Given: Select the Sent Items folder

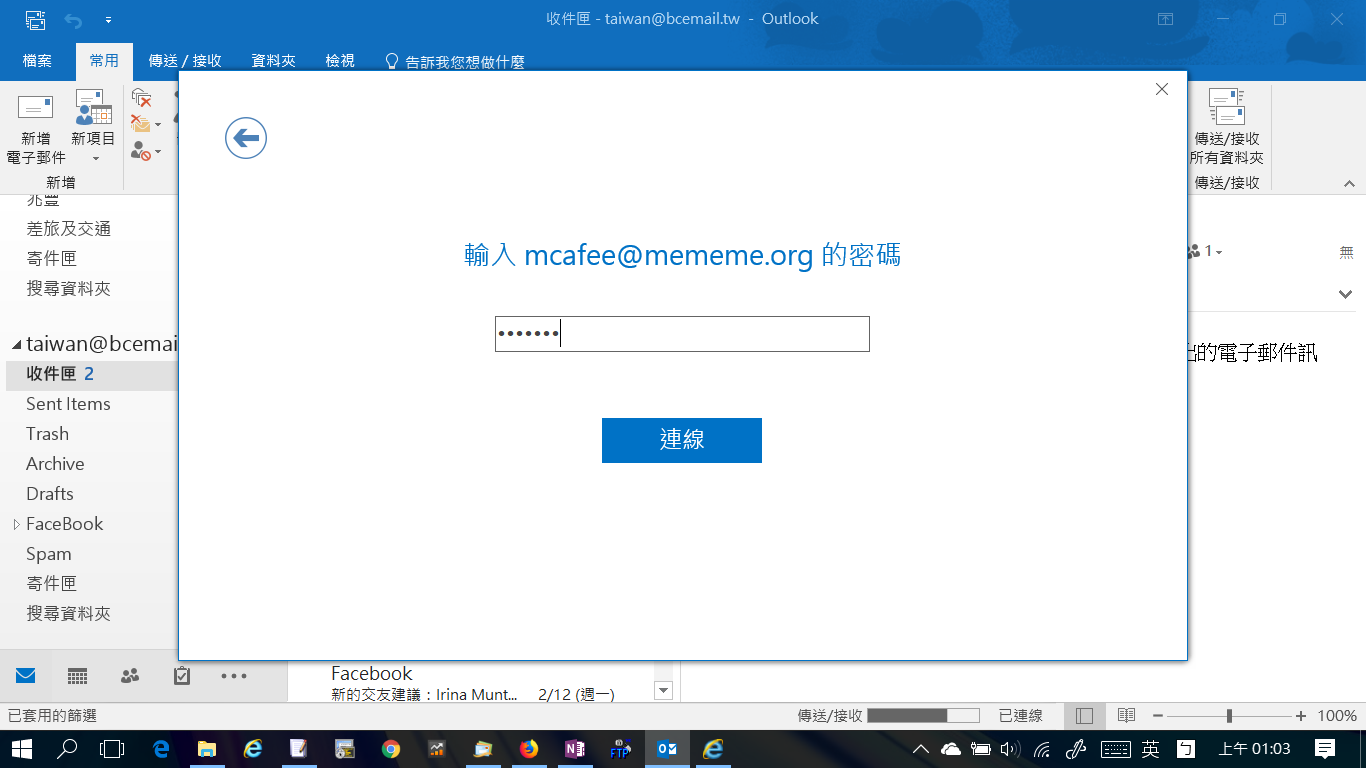Looking at the screenshot, I should tap(68, 404).
